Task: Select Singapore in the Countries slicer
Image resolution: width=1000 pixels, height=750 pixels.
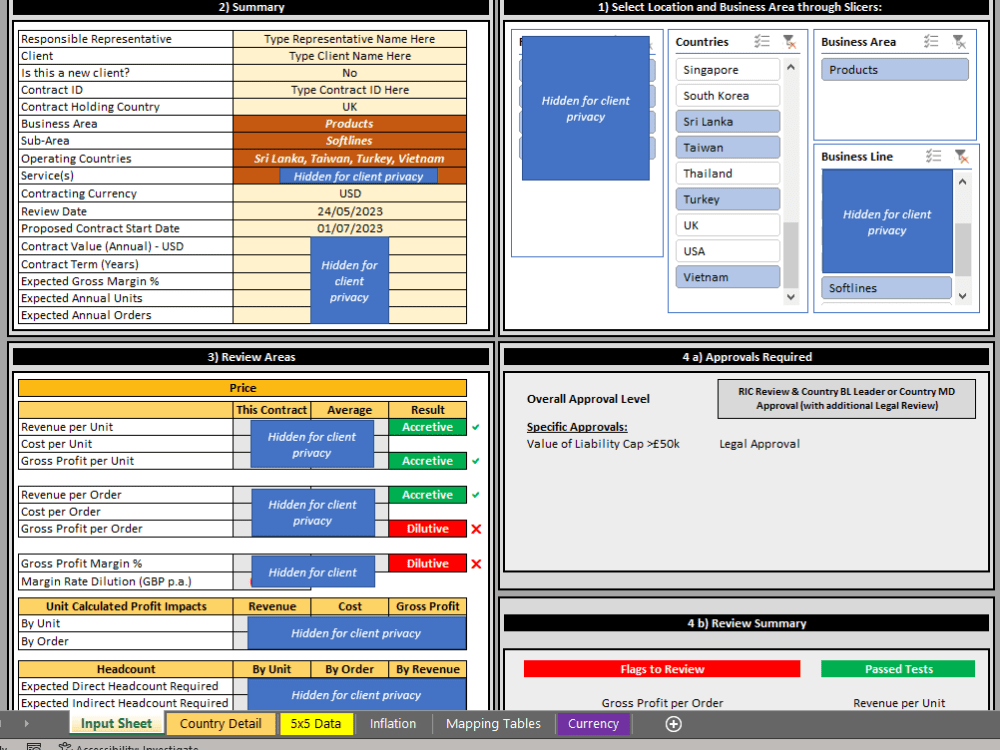Action: pyautogui.click(x=728, y=69)
